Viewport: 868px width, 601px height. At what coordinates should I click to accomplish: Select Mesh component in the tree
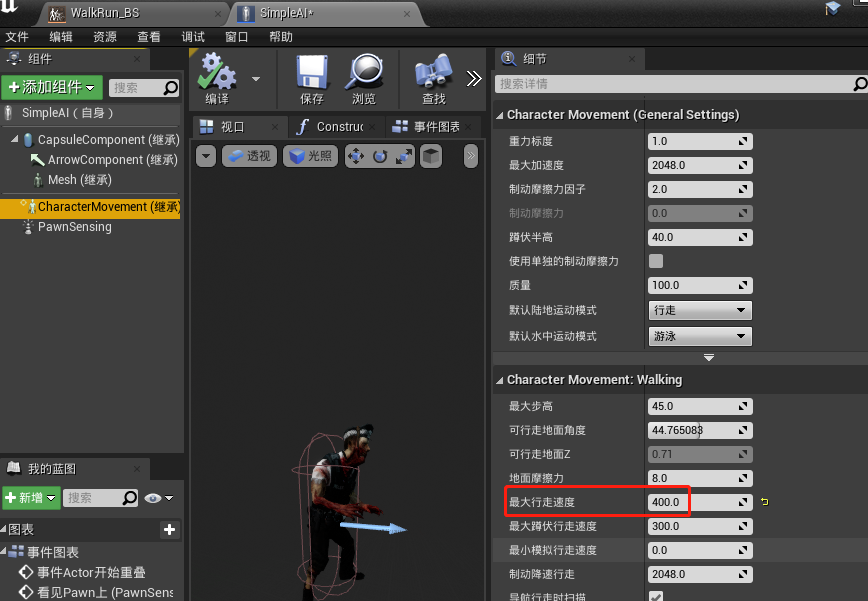pyautogui.click(x=80, y=180)
